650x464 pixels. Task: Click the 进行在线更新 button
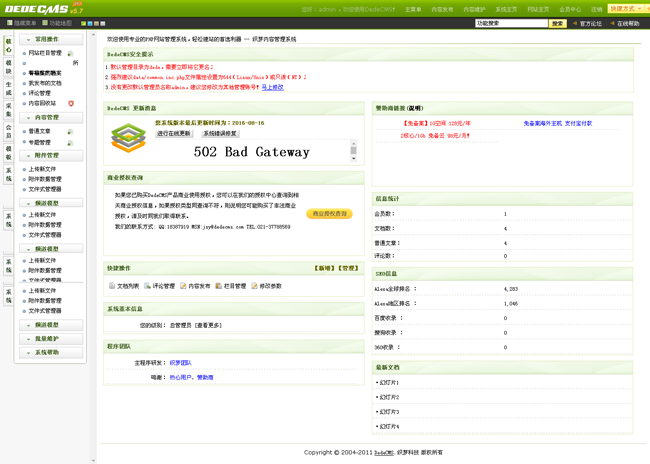[174, 134]
